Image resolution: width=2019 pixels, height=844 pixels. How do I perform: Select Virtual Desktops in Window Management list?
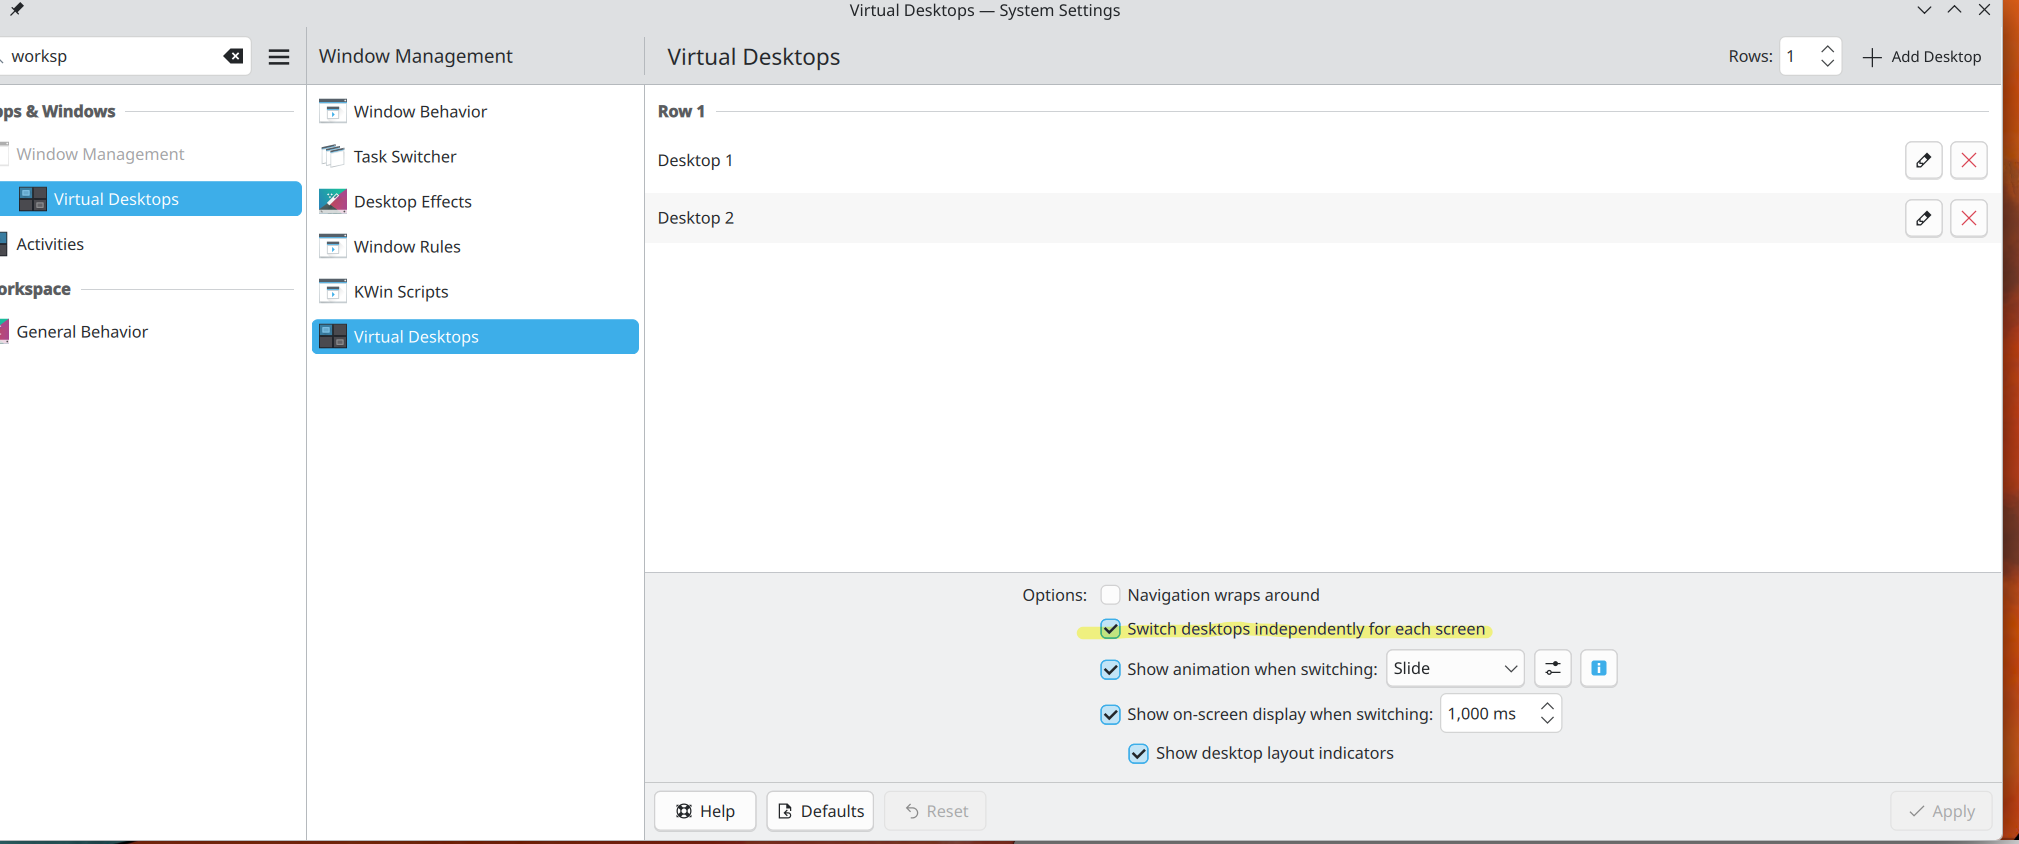click(x=475, y=336)
